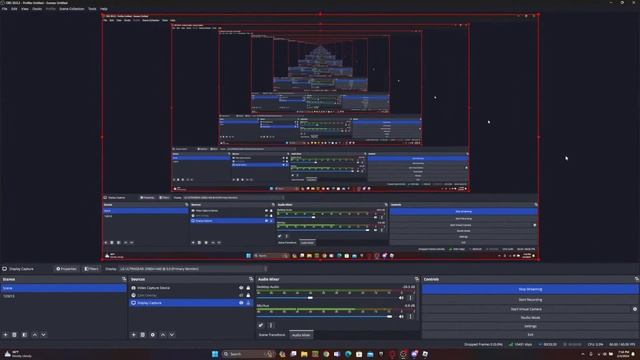Screen dimensions: 640x360
Task: Configure virtual camera gear icon
Action: coord(635,309)
